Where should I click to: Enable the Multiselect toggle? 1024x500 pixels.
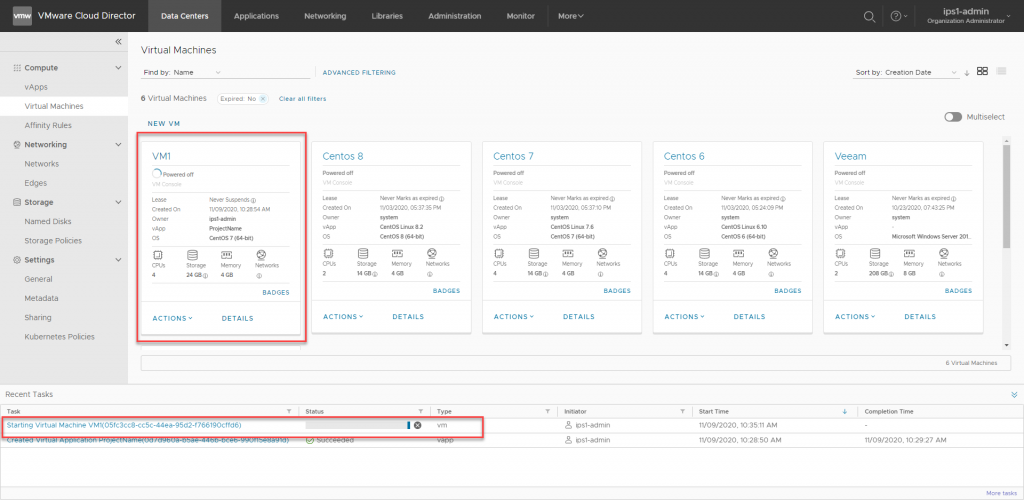(x=953, y=117)
